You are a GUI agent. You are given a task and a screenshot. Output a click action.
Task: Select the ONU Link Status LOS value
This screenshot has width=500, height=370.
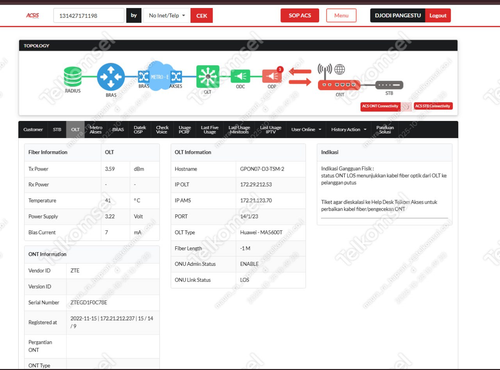point(244,280)
